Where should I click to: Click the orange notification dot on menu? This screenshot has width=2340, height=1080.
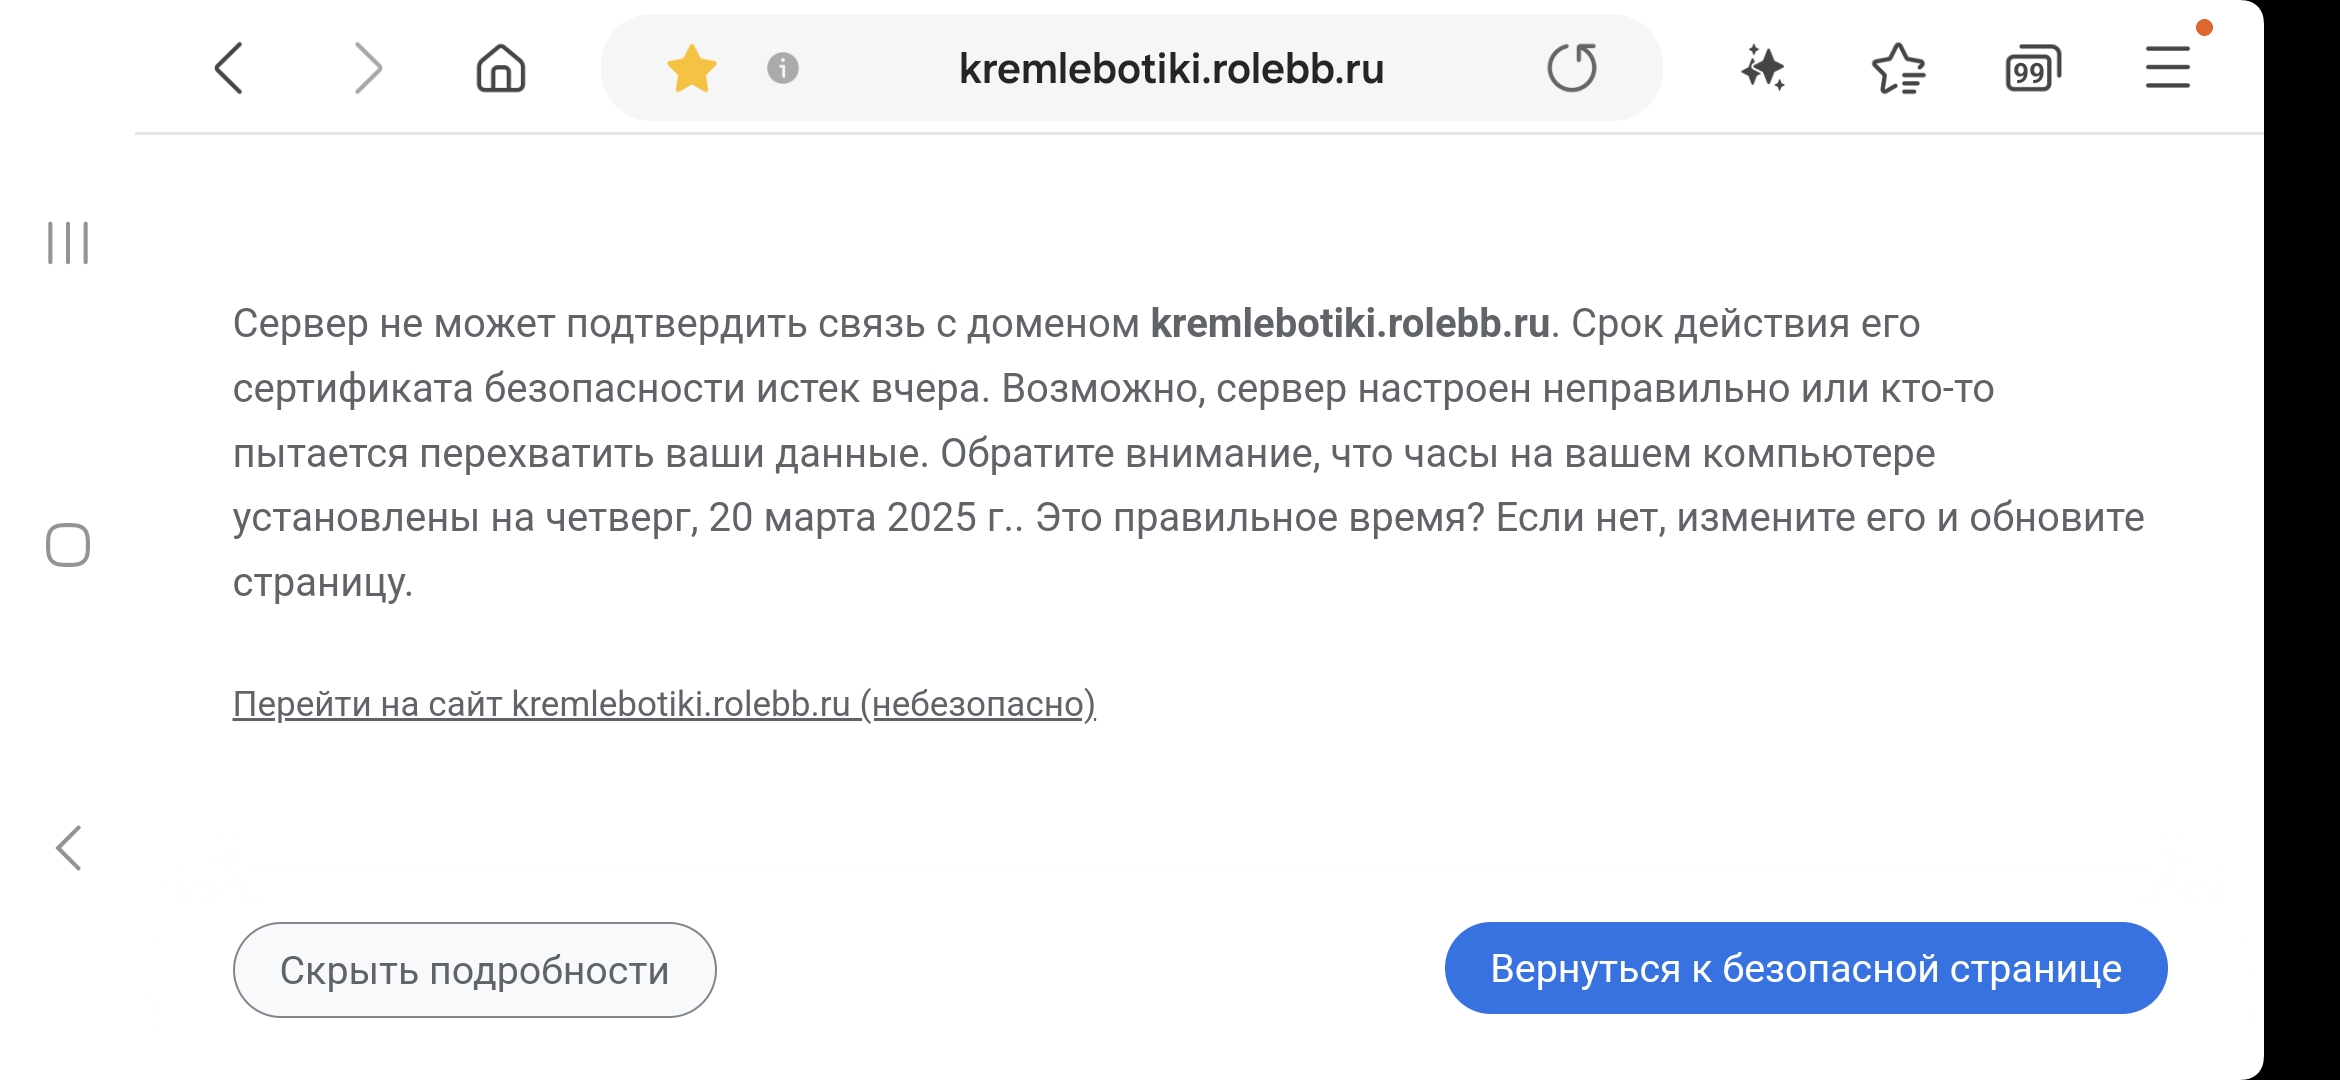[2204, 27]
